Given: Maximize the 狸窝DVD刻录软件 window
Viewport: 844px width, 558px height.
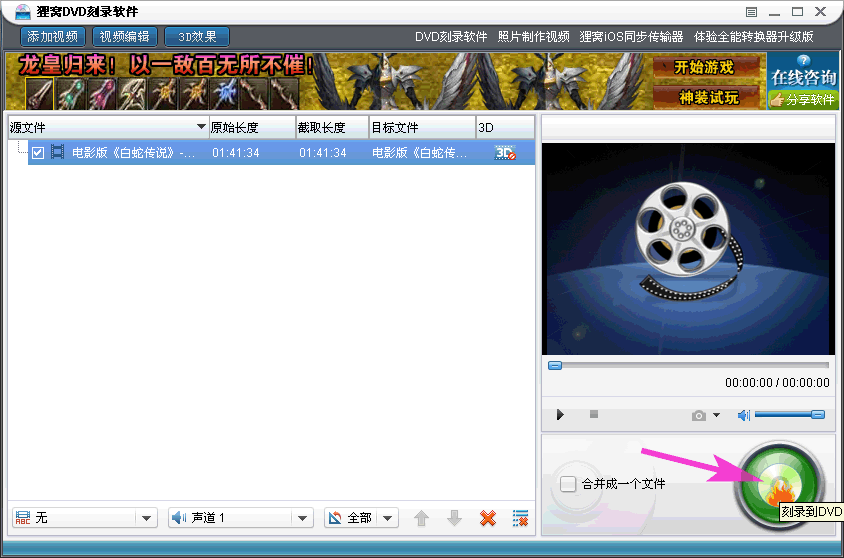Looking at the screenshot, I should click(x=798, y=11).
